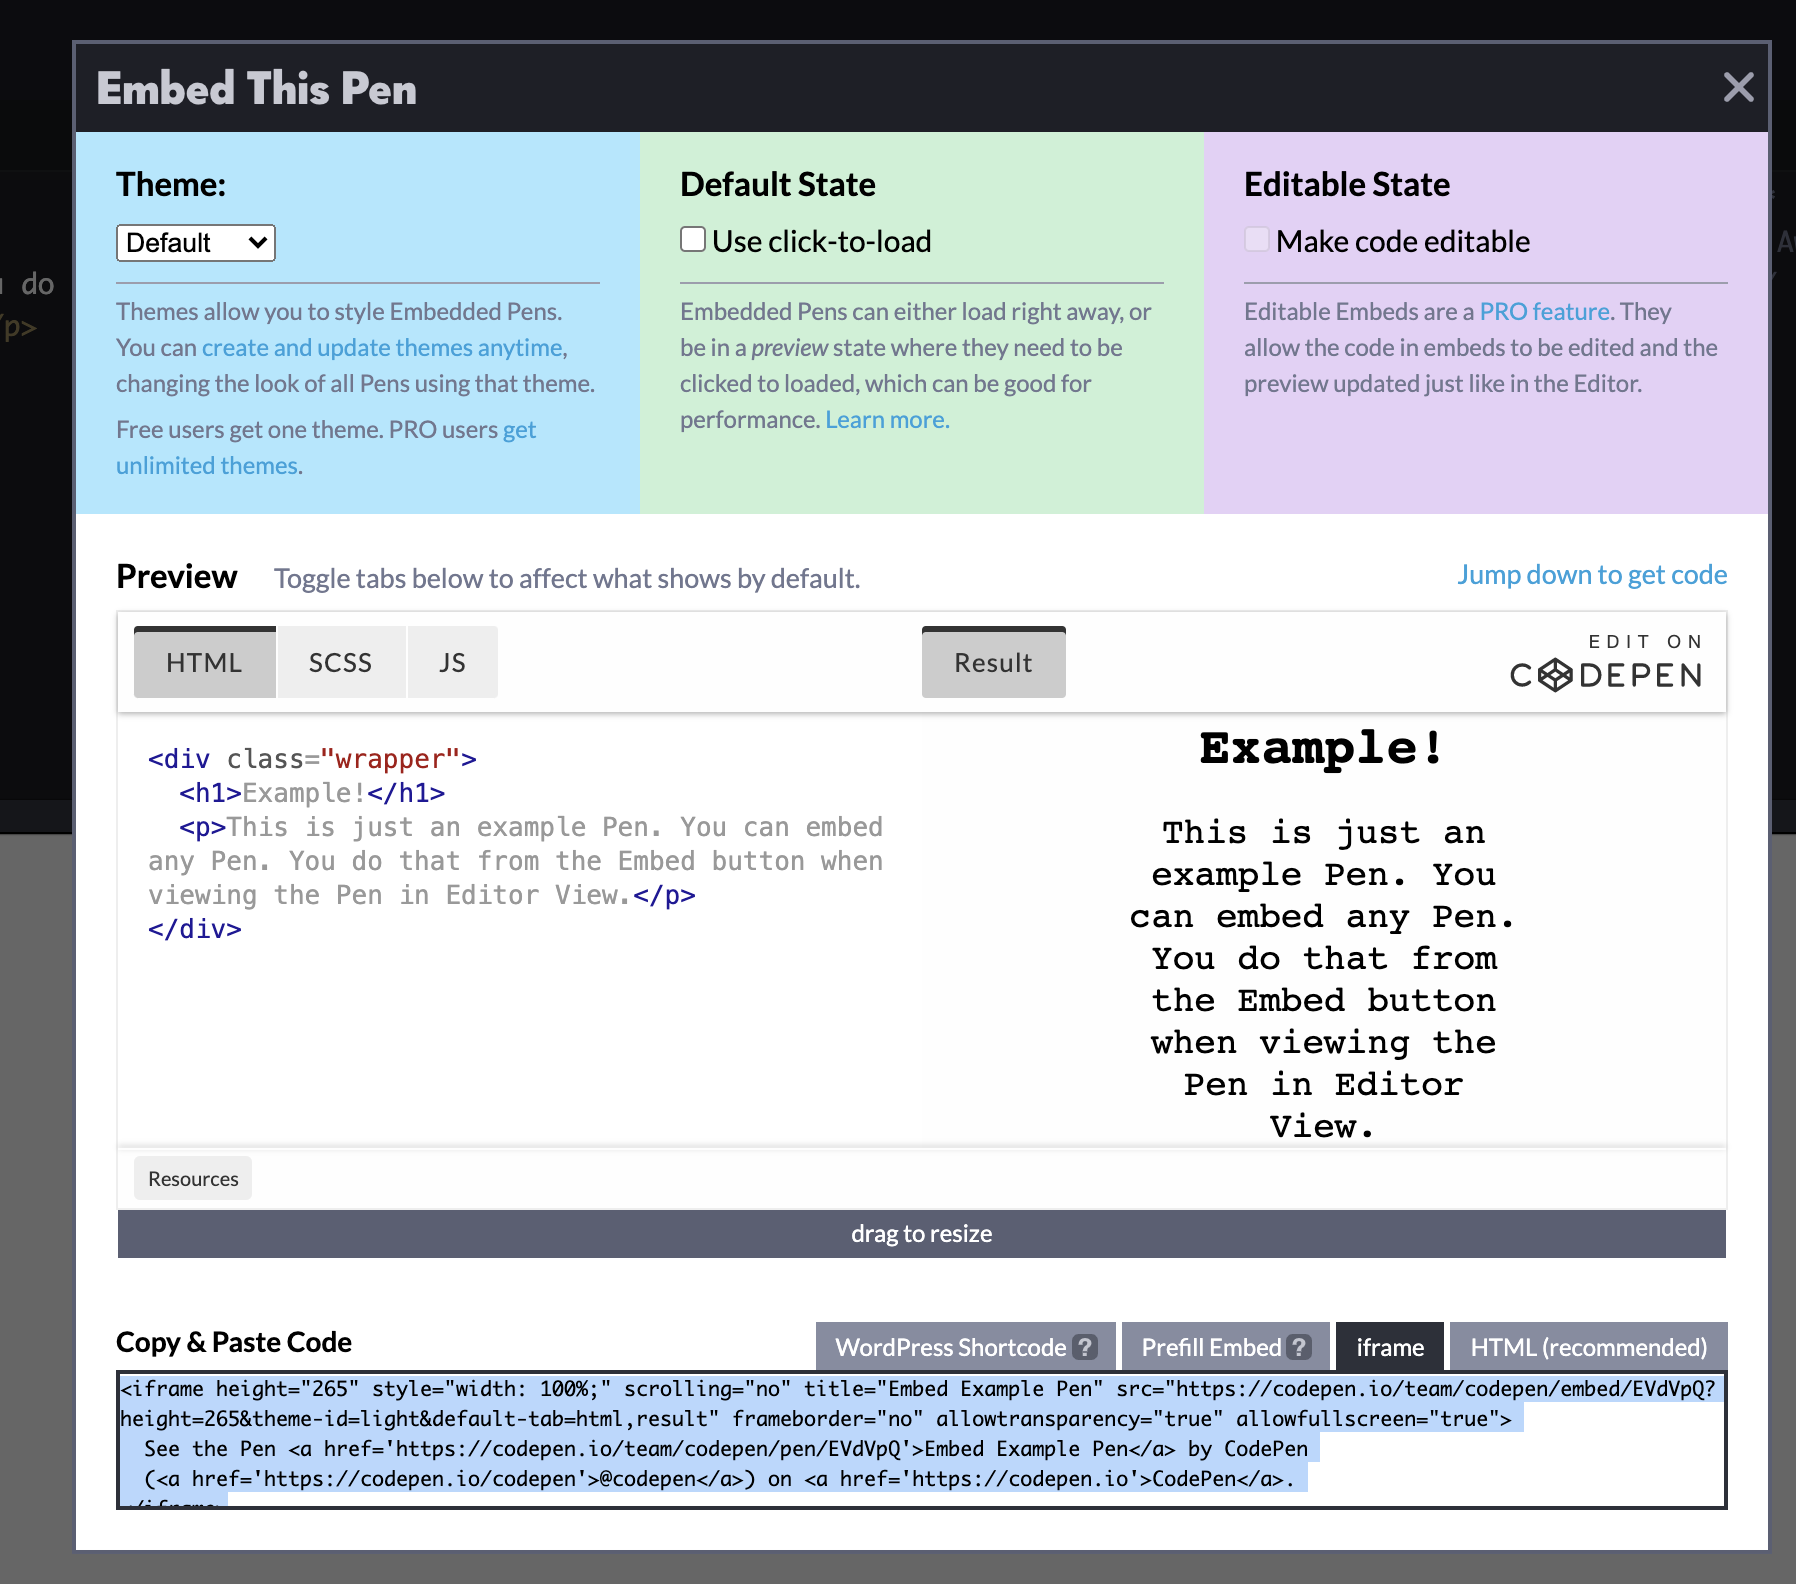Choose the Prefill Embed code option
Screen dimensions: 1796x1584
pos(1211,1347)
